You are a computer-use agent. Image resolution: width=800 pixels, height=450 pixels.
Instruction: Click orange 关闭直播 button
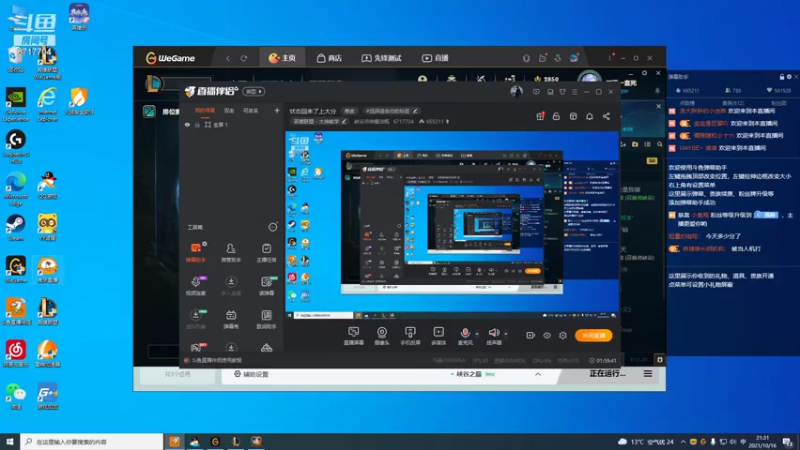click(x=593, y=336)
